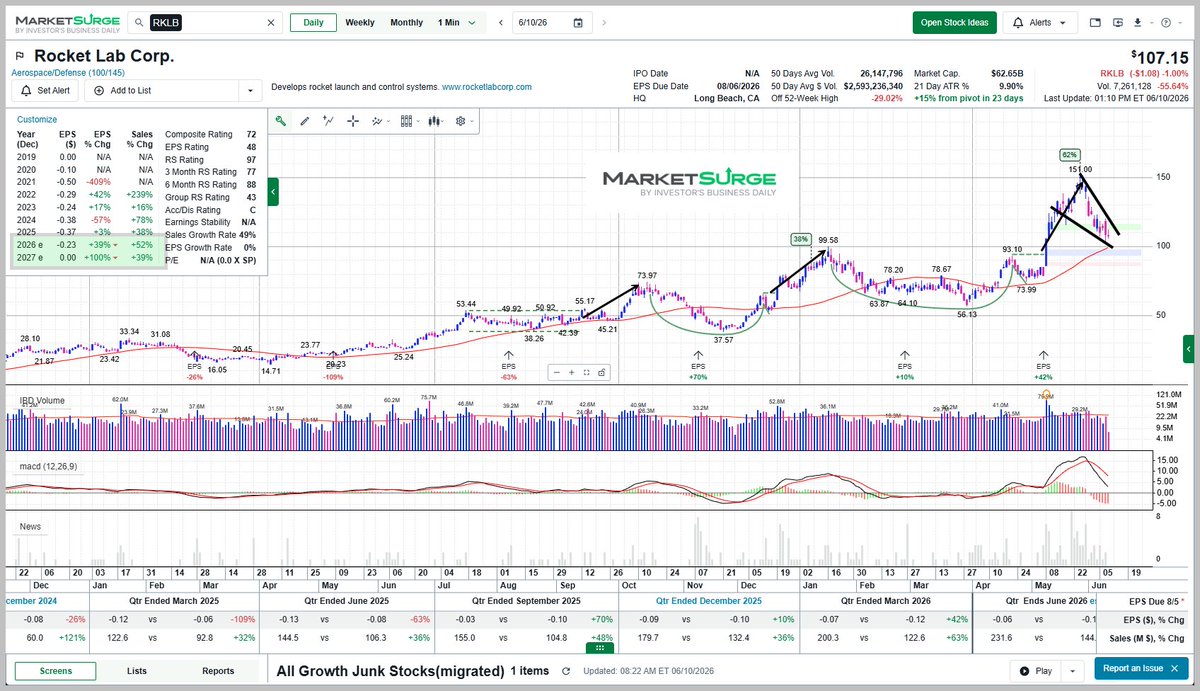This screenshot has width=1200, height=691.
Task: Click the RKLB symbol search field
Action: tap(205, 23)
